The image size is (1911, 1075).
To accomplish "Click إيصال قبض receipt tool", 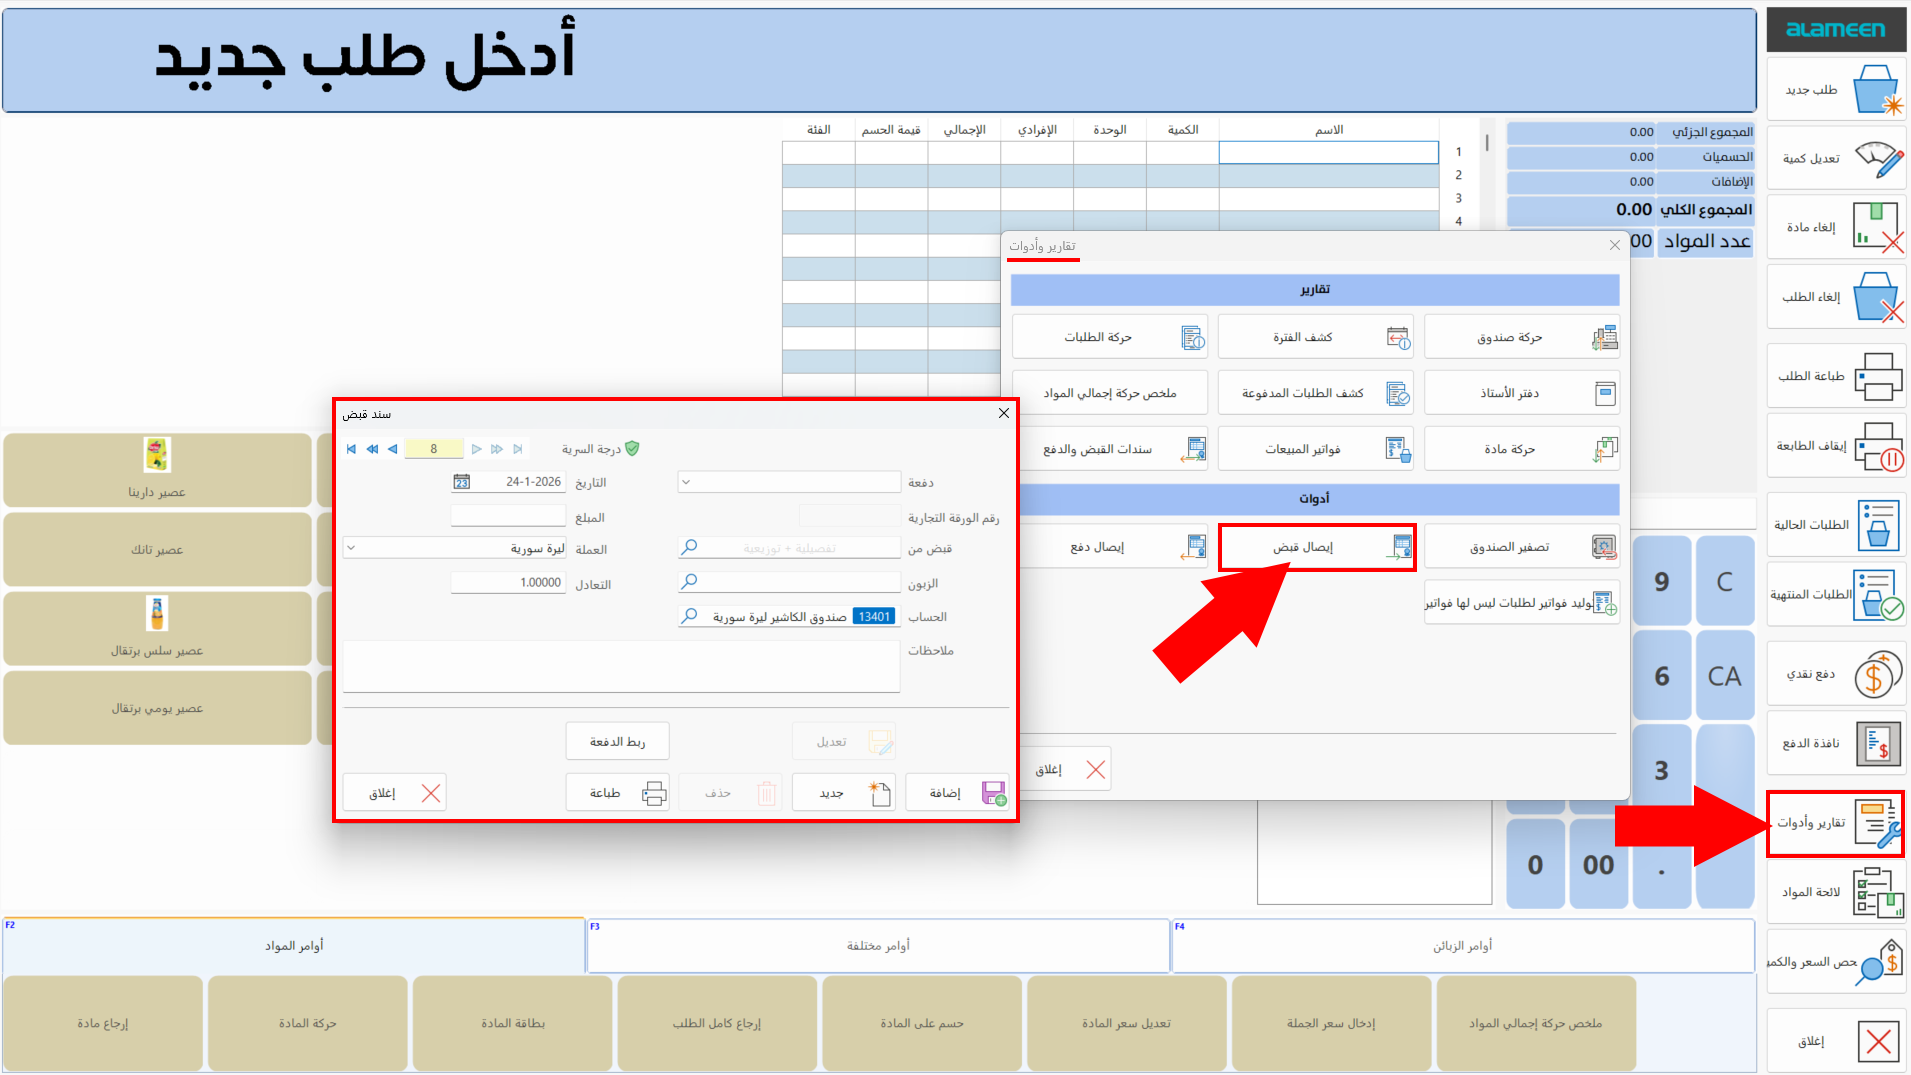I will pyautogui.click(x=1316, y=547).
